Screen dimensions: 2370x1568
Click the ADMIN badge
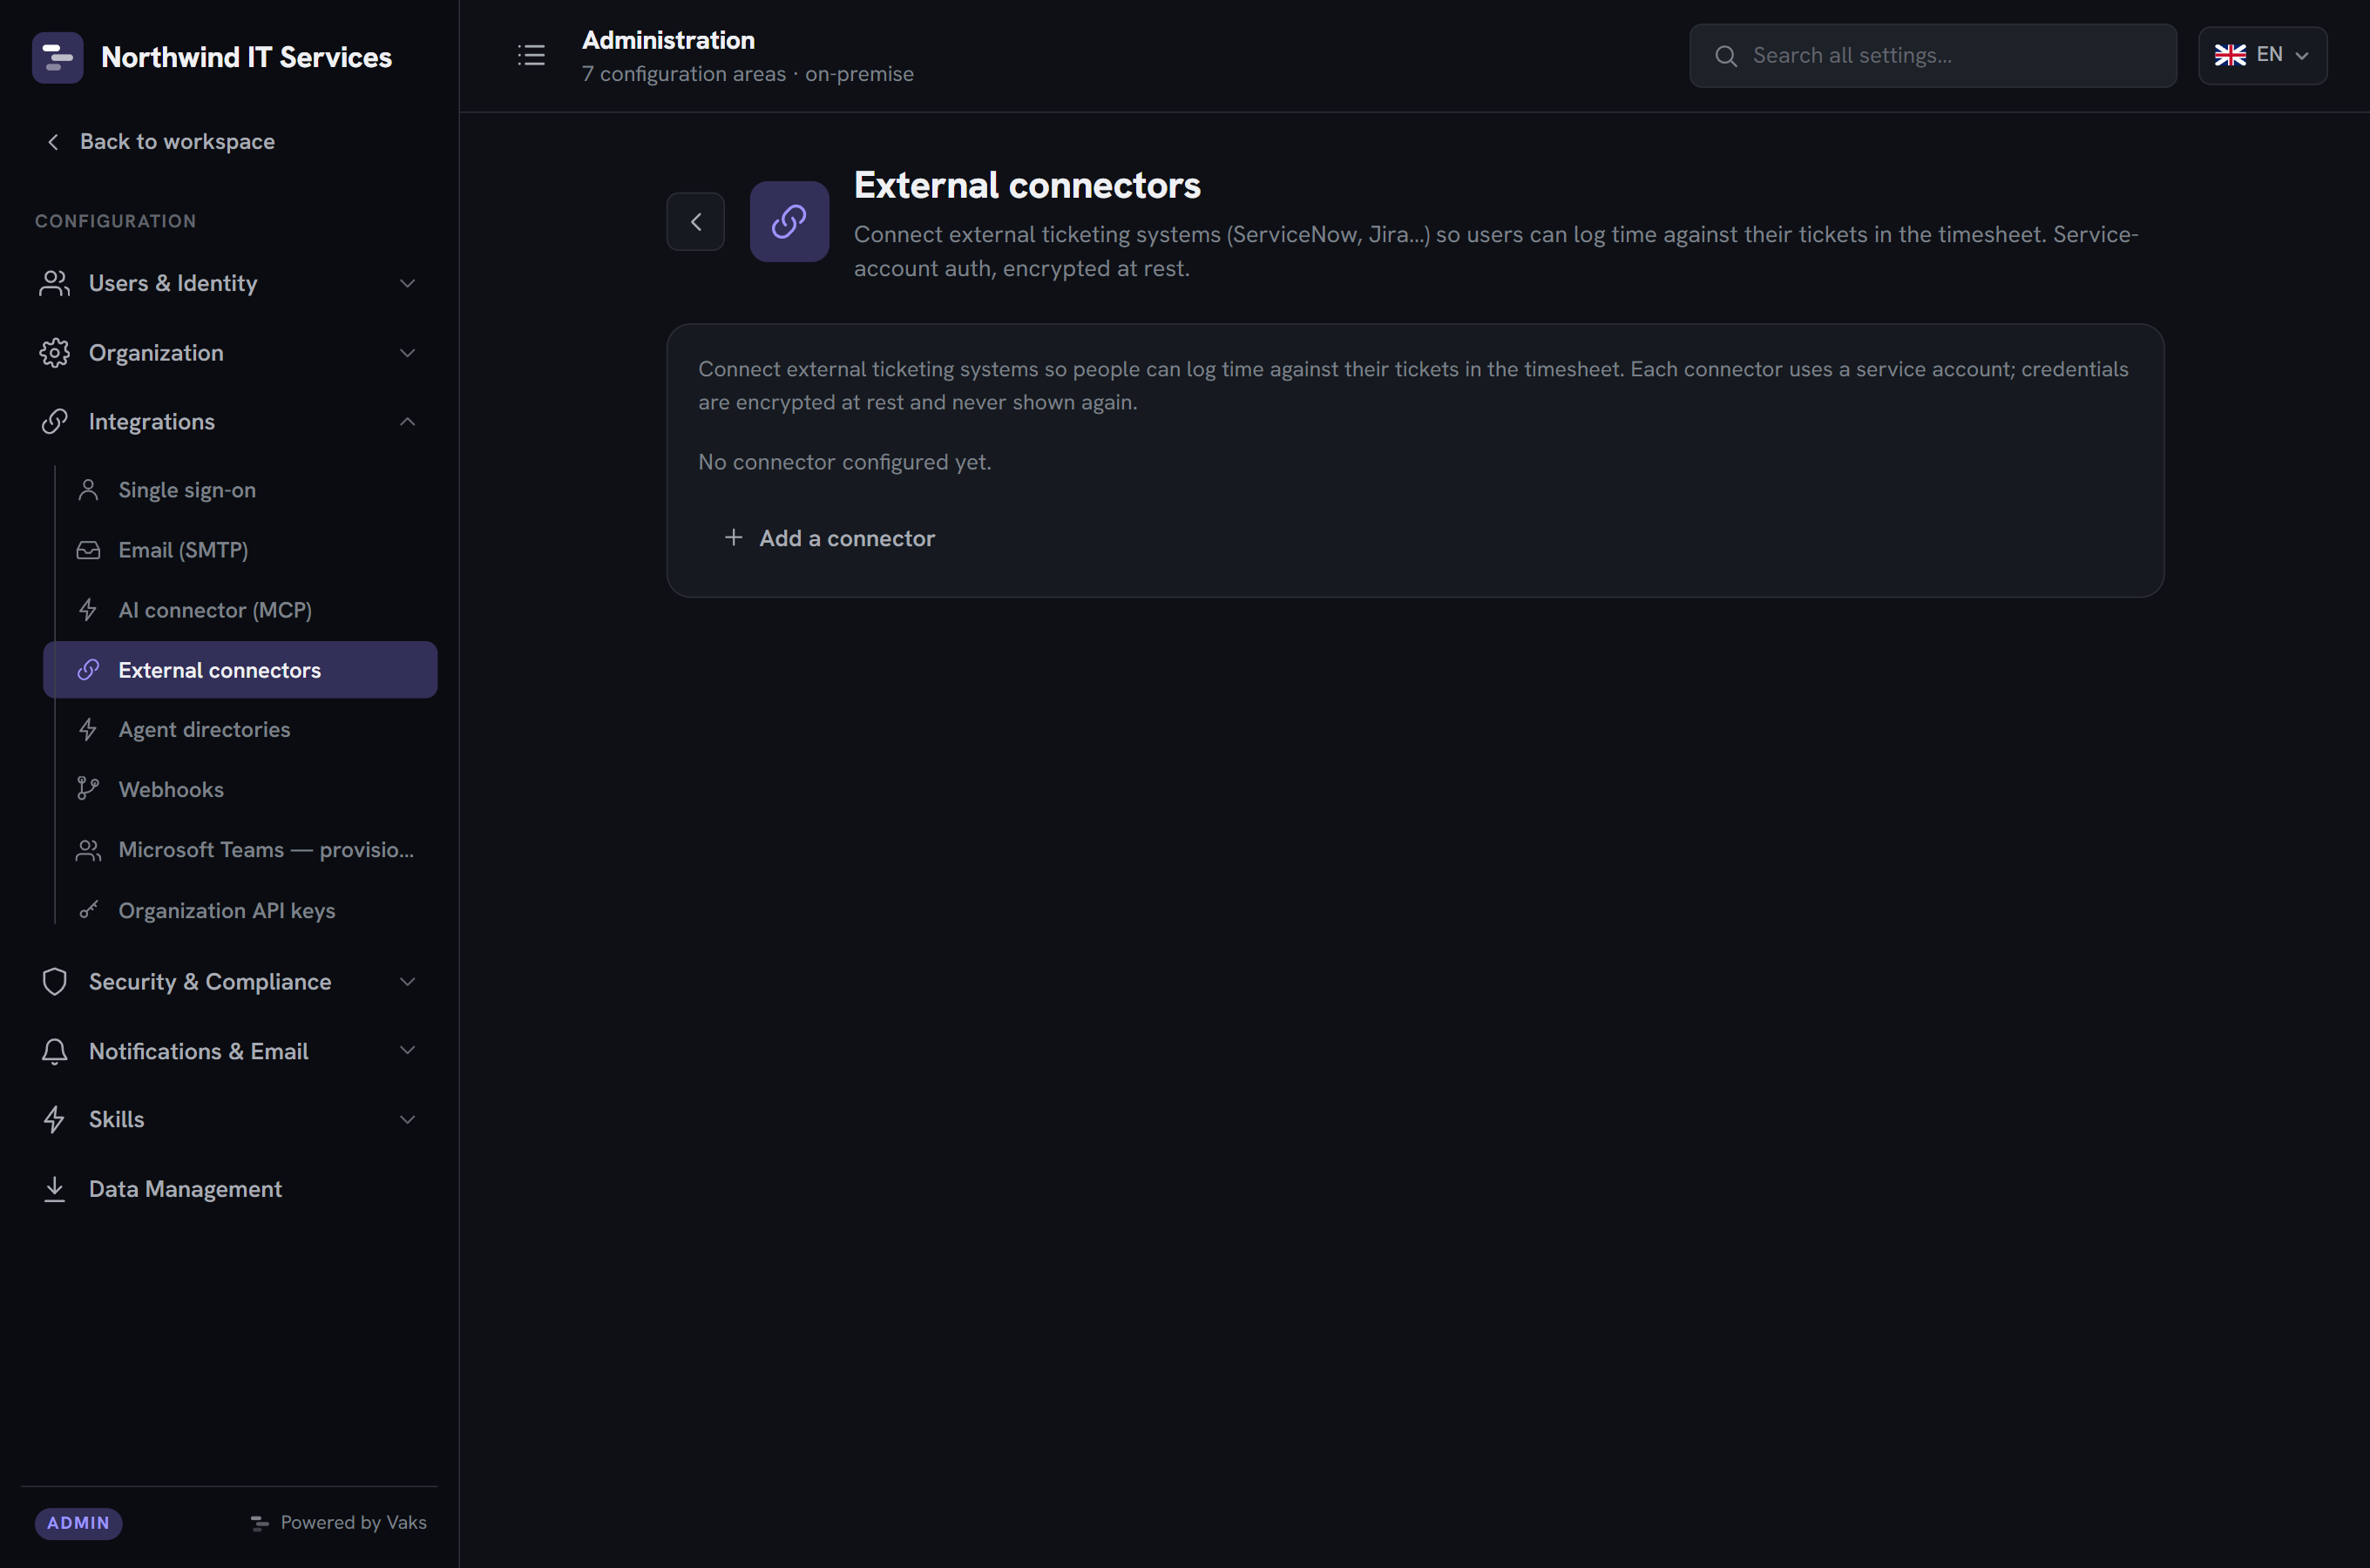[x=78, y=1523]
